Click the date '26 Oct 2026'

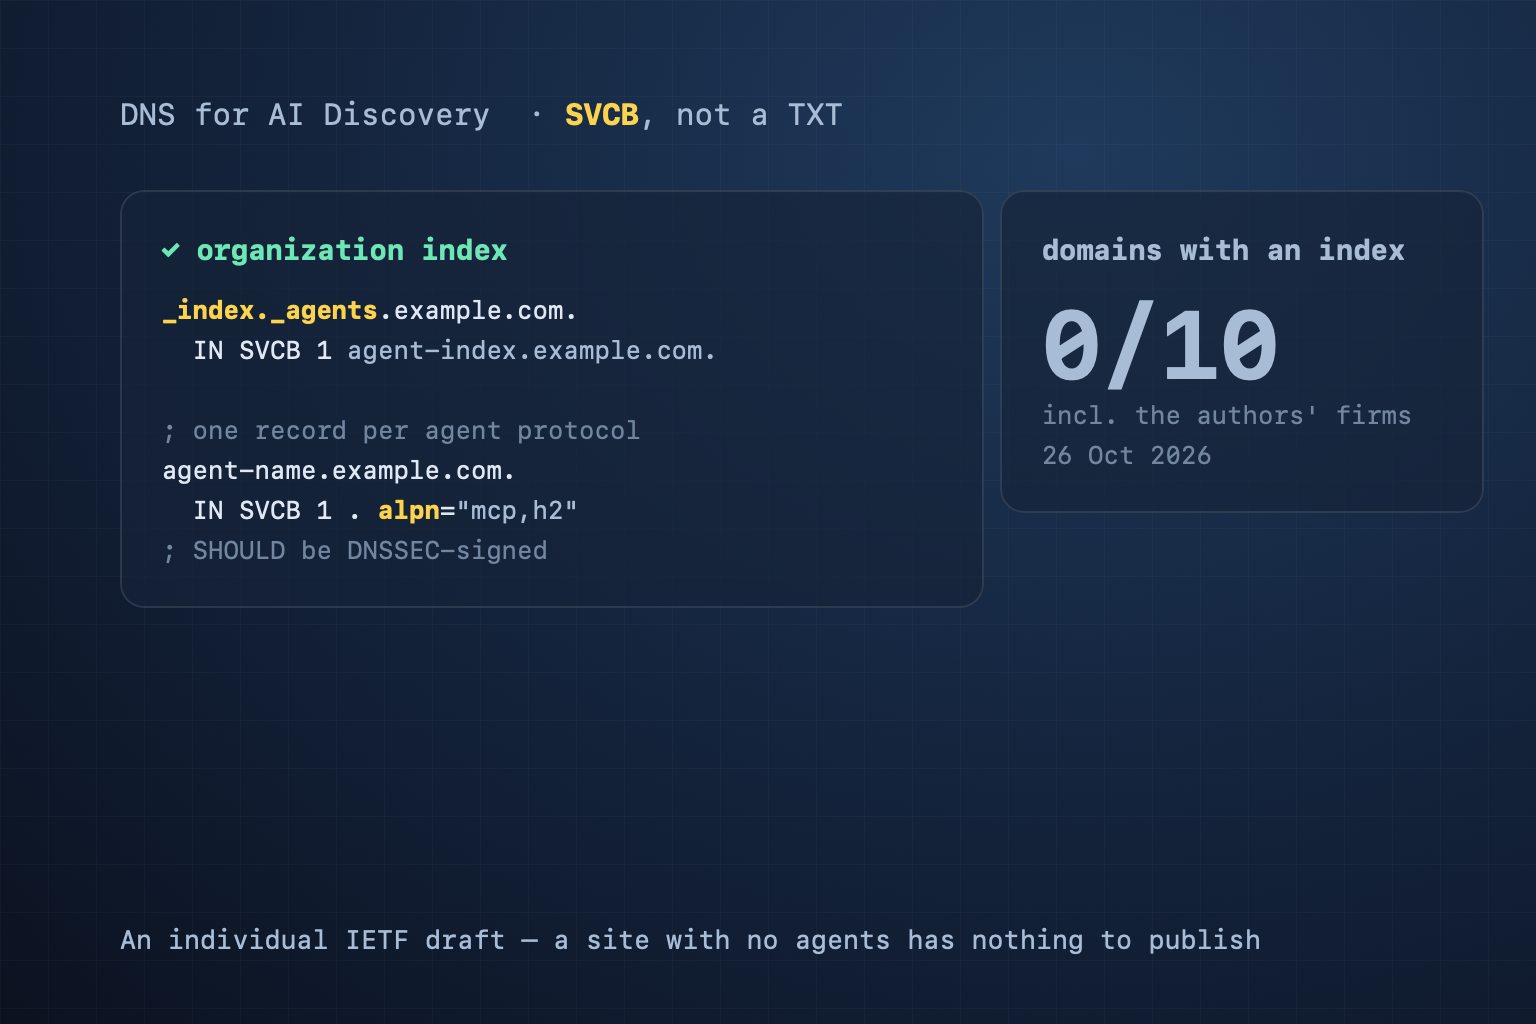click(1127, 456)
